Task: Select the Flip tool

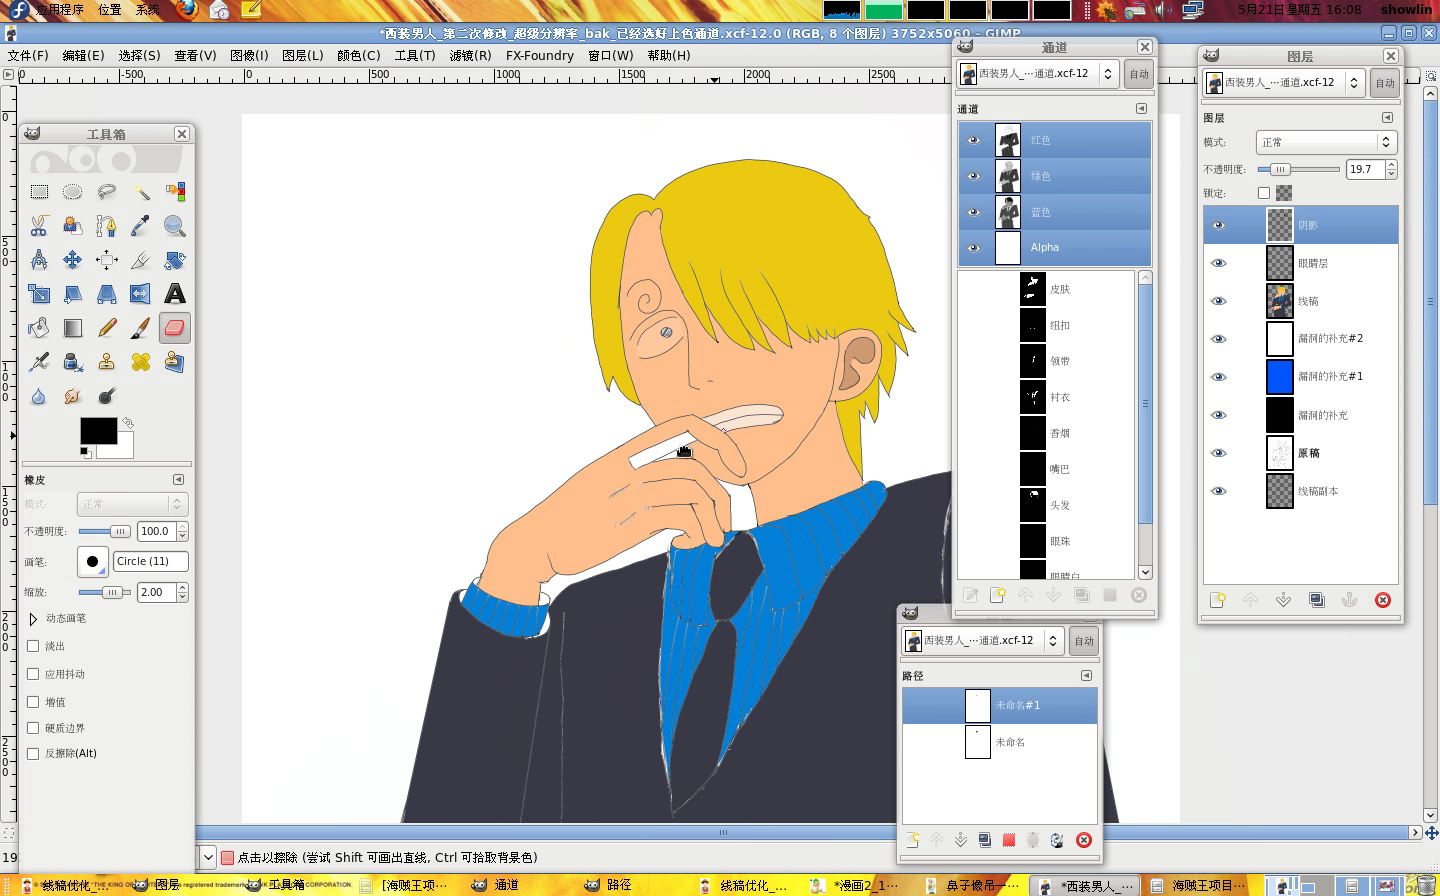Action: click(141, 294)
